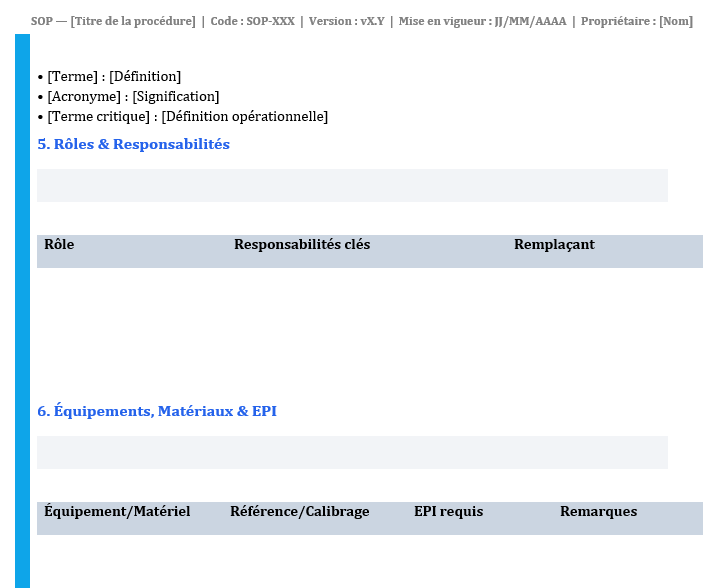Select the "Équipement/Matériel" column header
The image size is (723, 588).
pyautogui.click(x=117, y=512)
